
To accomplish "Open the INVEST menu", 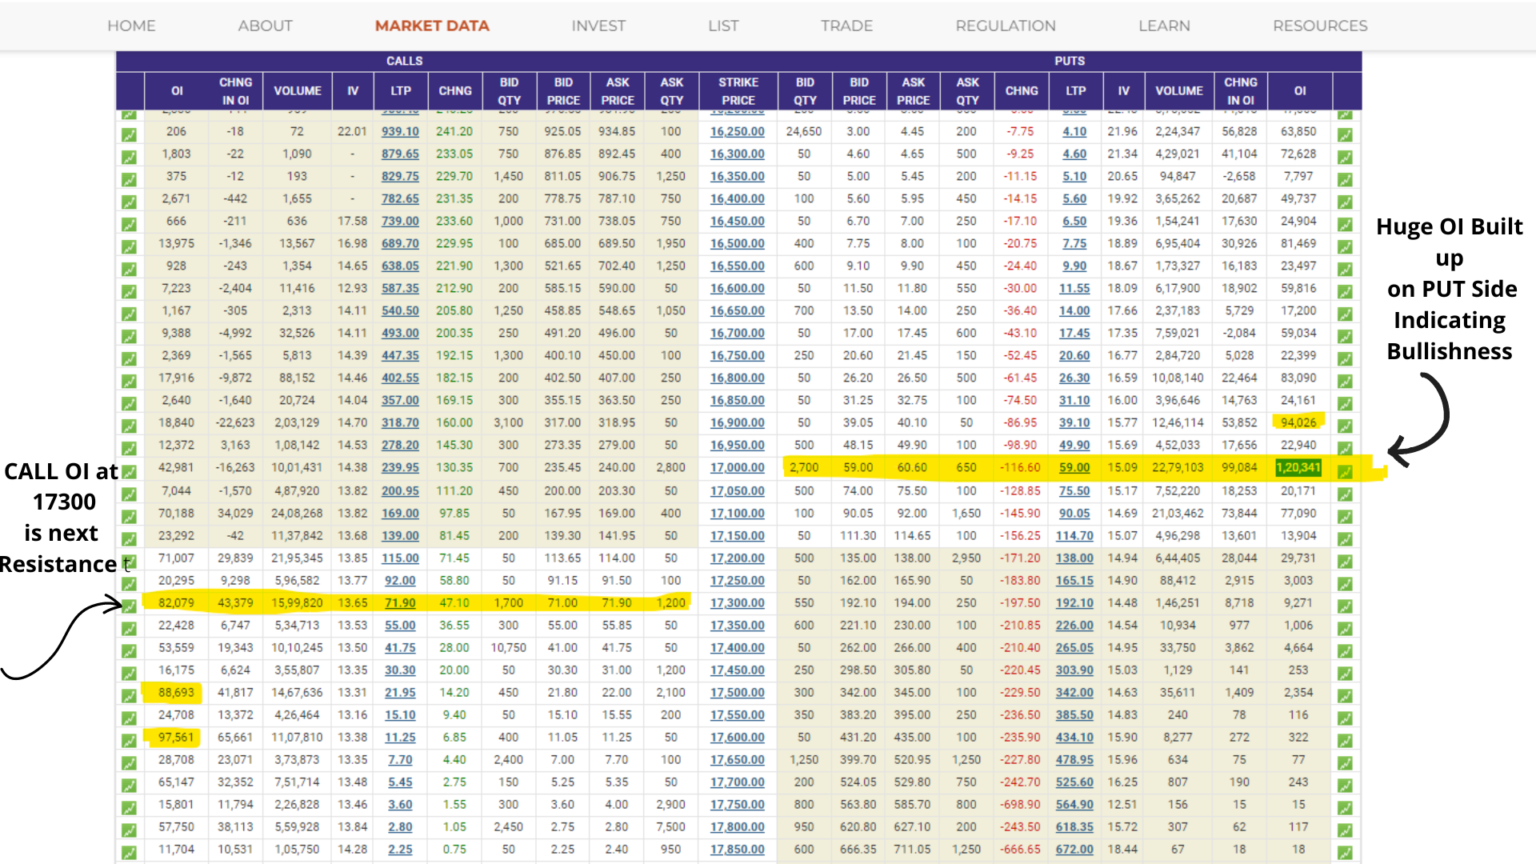I will (x=598, y=26).
